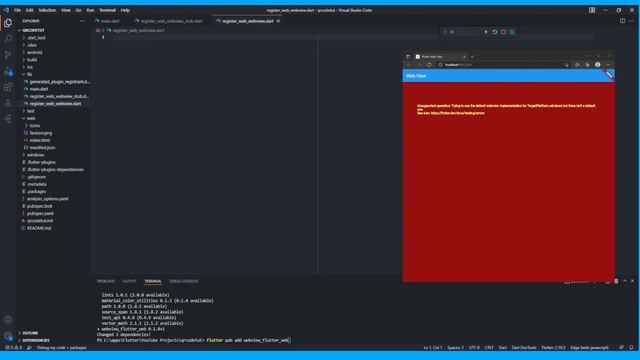The image size is (640, 360).
Task: Show errors and warnings count in status bar
Action: click(13, 347)
